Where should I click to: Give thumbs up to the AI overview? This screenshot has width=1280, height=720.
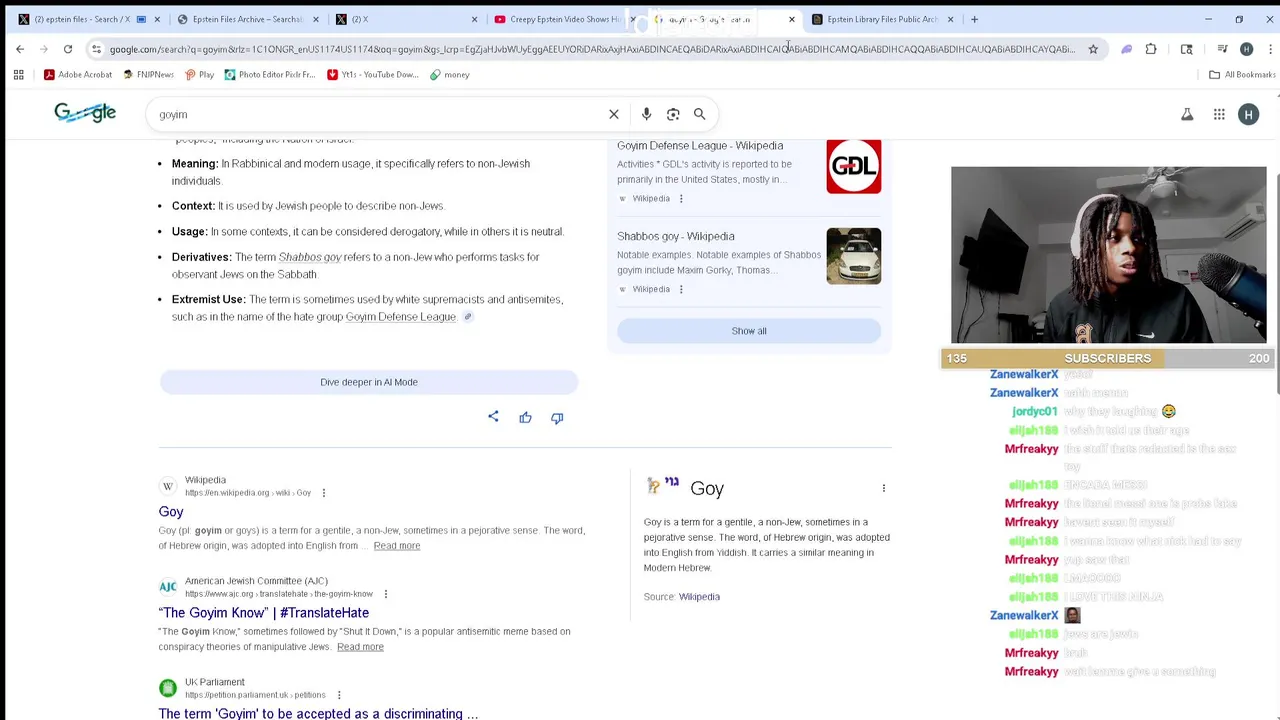pyautogui.click(x=525, y=417)
